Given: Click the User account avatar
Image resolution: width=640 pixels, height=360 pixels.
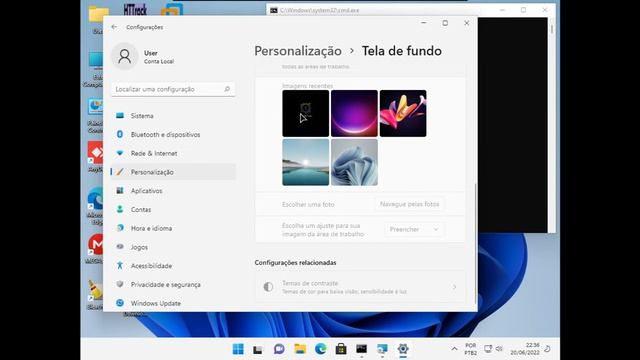Looking at the screenshot, I should [x=124, y=56].
